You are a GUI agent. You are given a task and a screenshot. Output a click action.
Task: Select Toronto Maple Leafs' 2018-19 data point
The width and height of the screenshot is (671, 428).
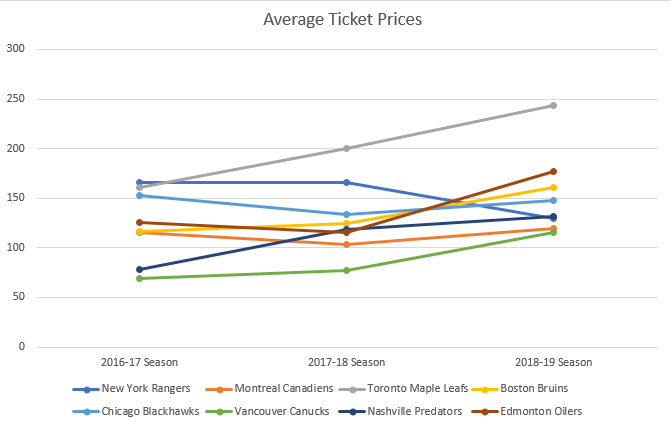(x=553, y=105)
